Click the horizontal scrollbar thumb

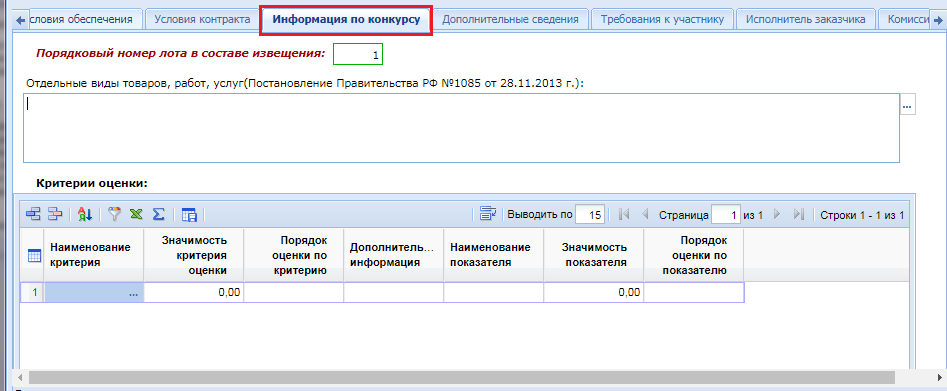(462, 377)
